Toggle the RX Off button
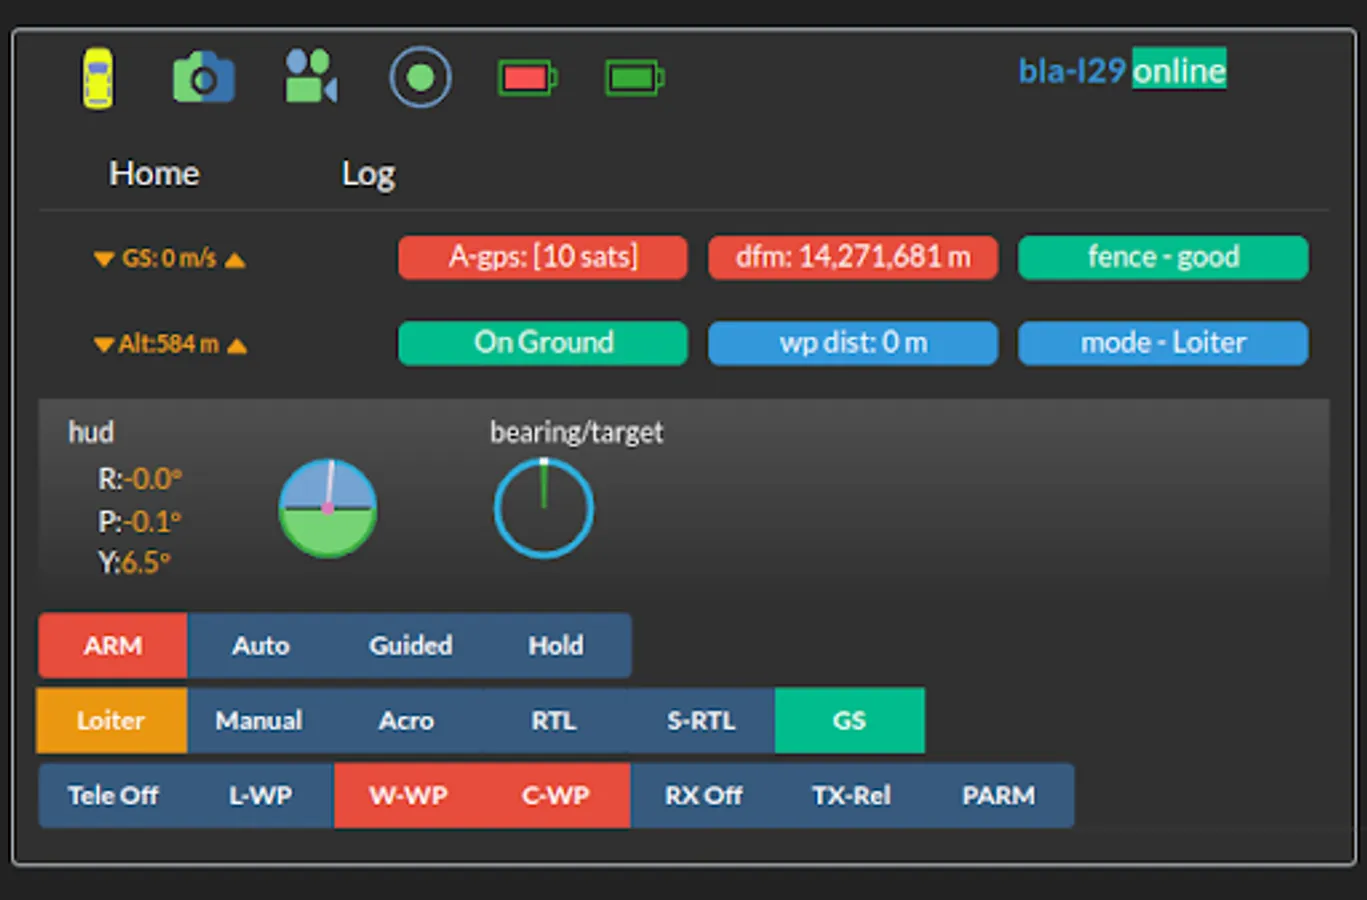The height and width of the screenshot is (900, 1367). pyautogui.click(x=703, y=796)
